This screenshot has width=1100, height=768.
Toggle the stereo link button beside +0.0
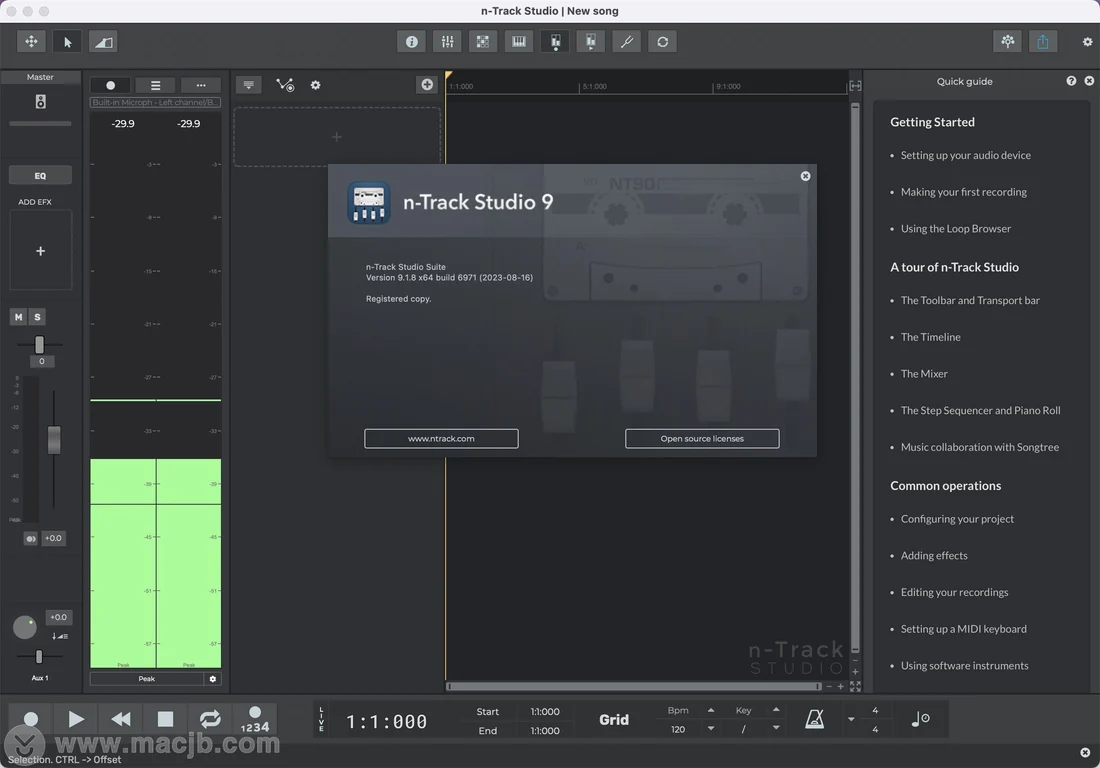(x=30, y=539)
